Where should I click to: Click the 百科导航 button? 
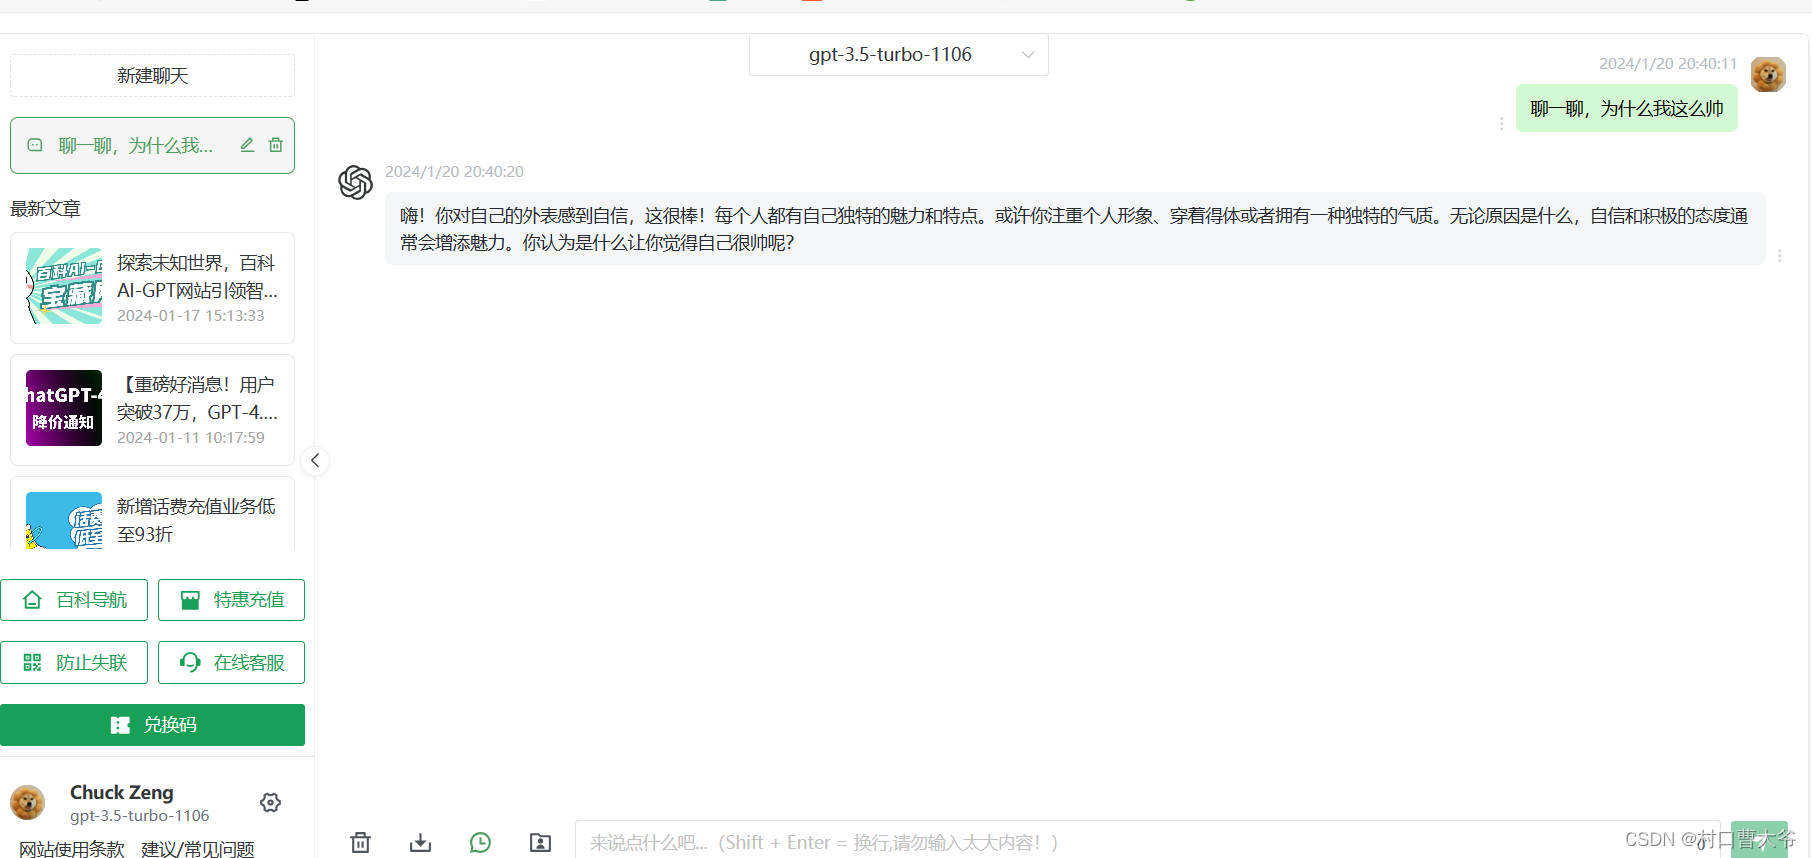tap(74, 600)
